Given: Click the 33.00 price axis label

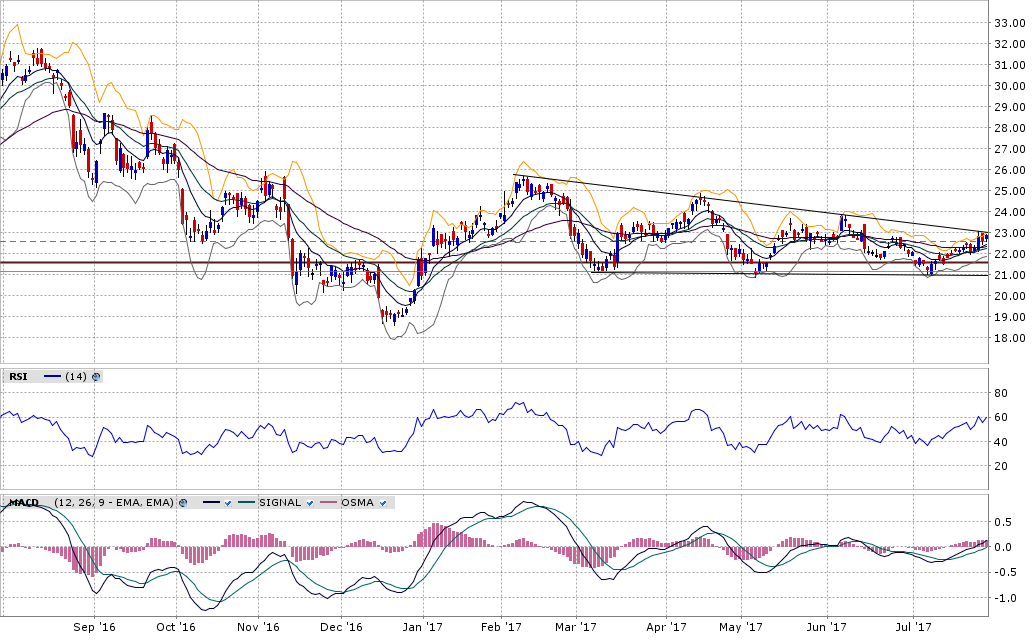Looking at the screenshot, I should pyautogui.click(x=1008, y=23).
